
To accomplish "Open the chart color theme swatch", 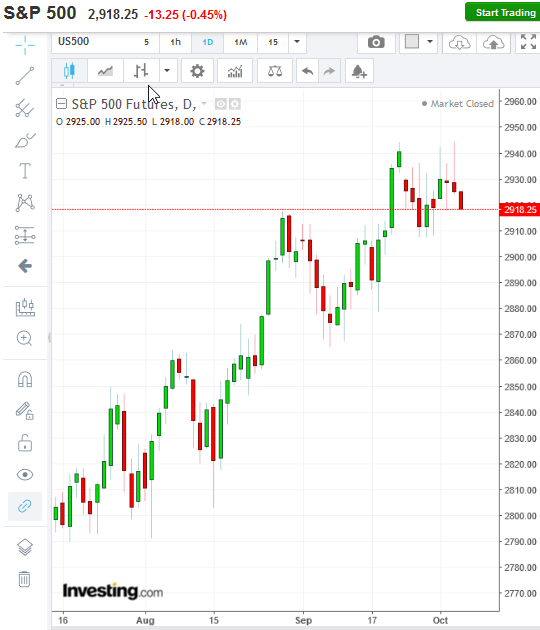I will (412, 41).
